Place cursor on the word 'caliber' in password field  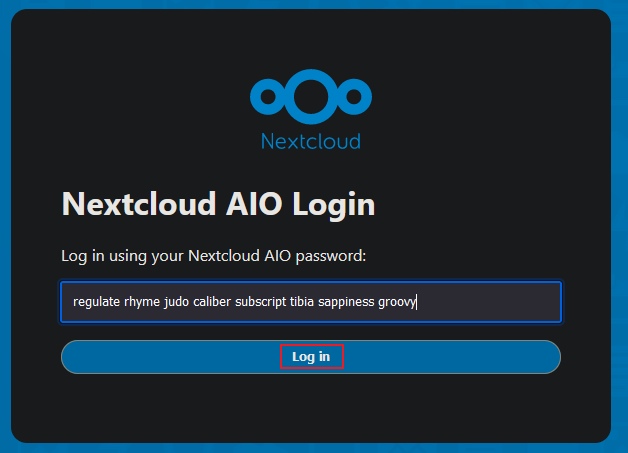click(212, 302)
